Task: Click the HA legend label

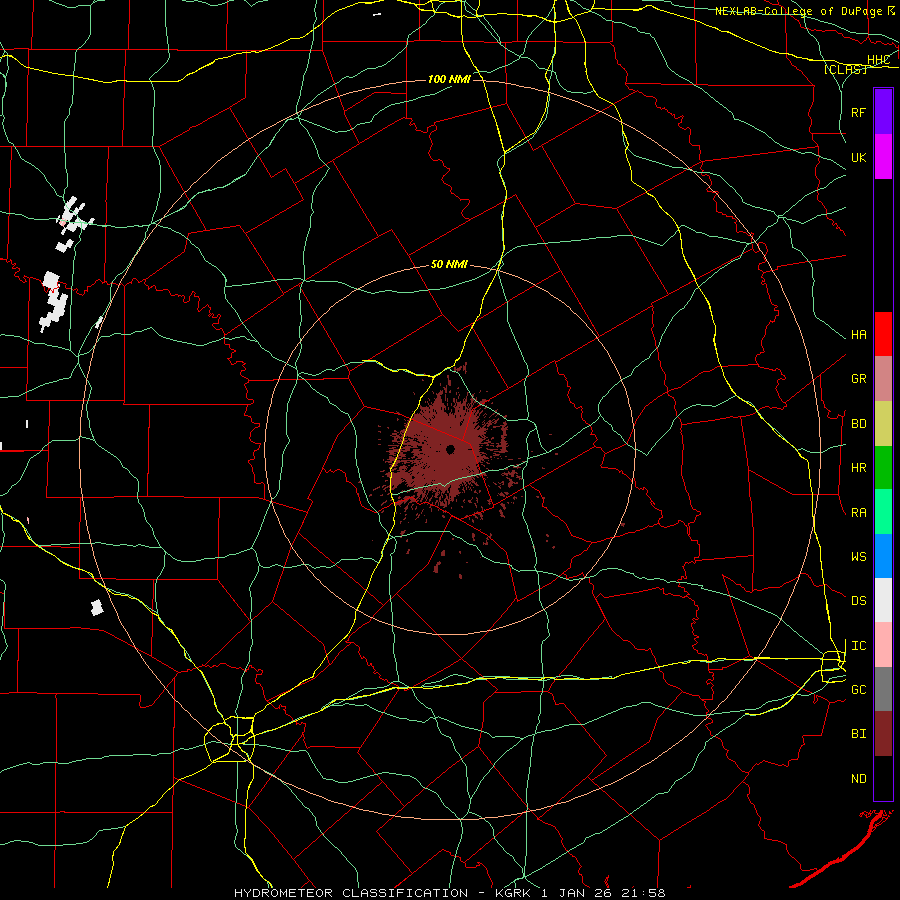Action: pos(858,335)
